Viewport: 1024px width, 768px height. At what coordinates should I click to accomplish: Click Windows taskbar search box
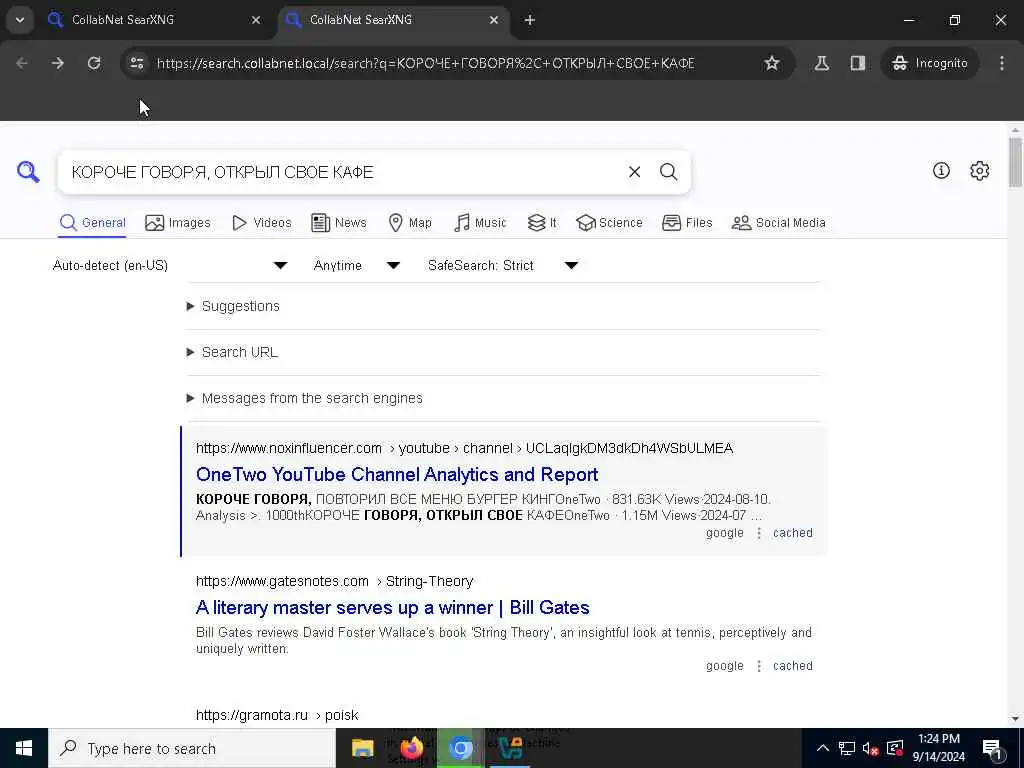[x=192, y=748]
